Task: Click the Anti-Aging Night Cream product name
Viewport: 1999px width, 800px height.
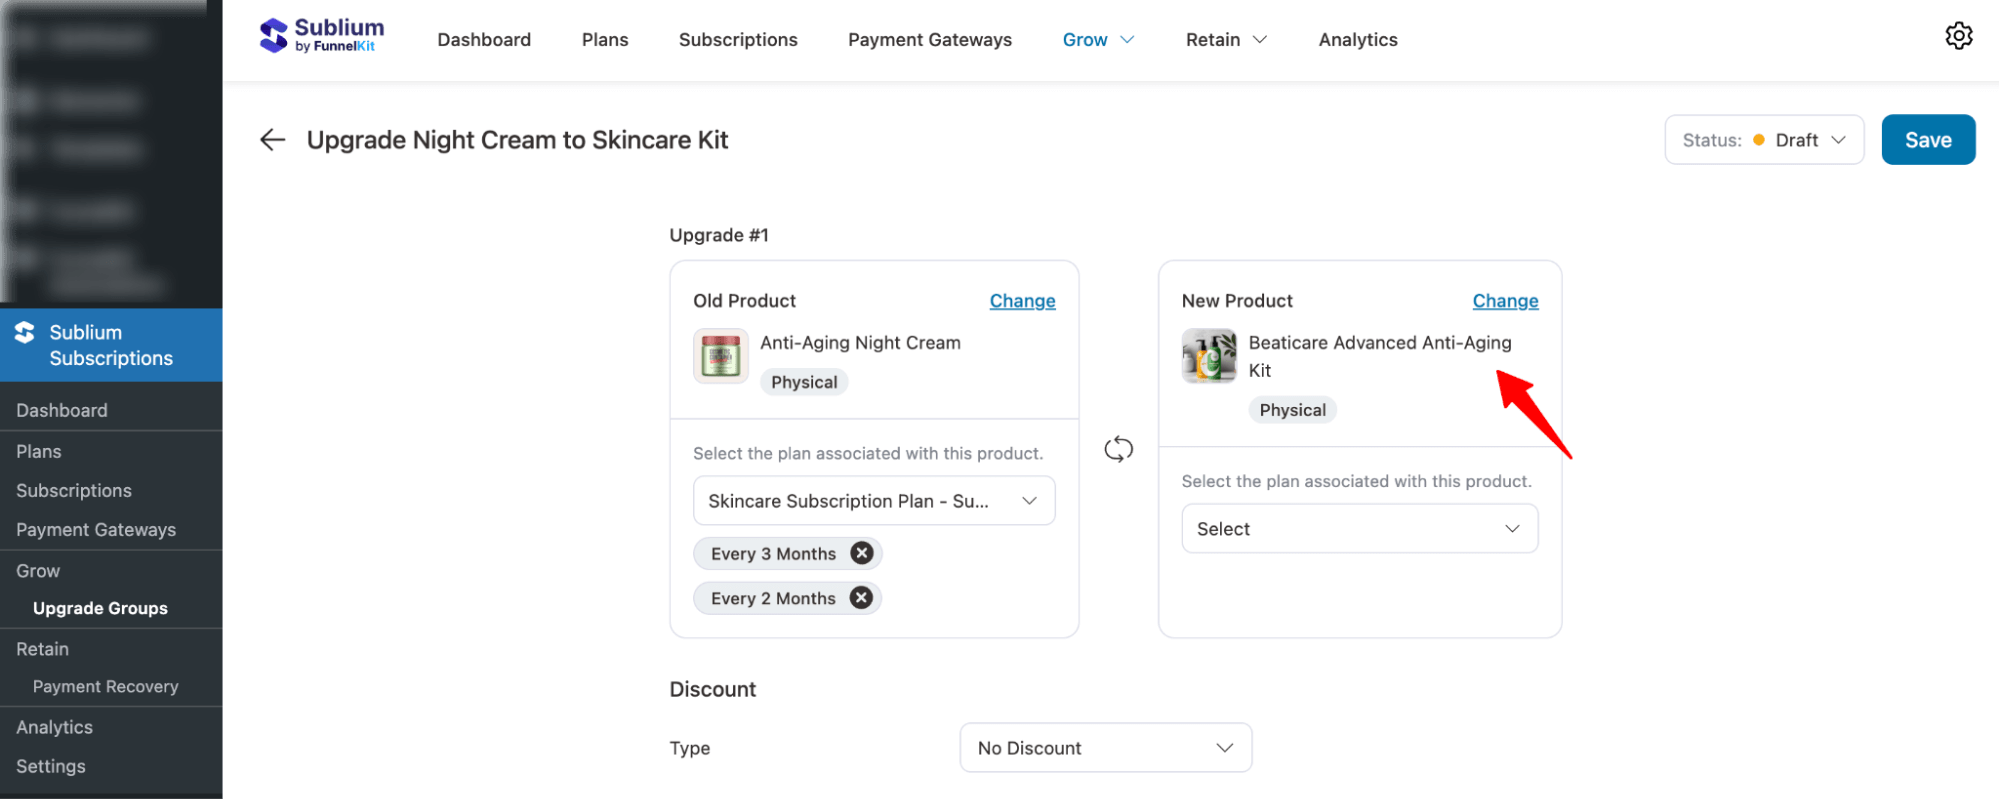Action: (x=860, y=343)
